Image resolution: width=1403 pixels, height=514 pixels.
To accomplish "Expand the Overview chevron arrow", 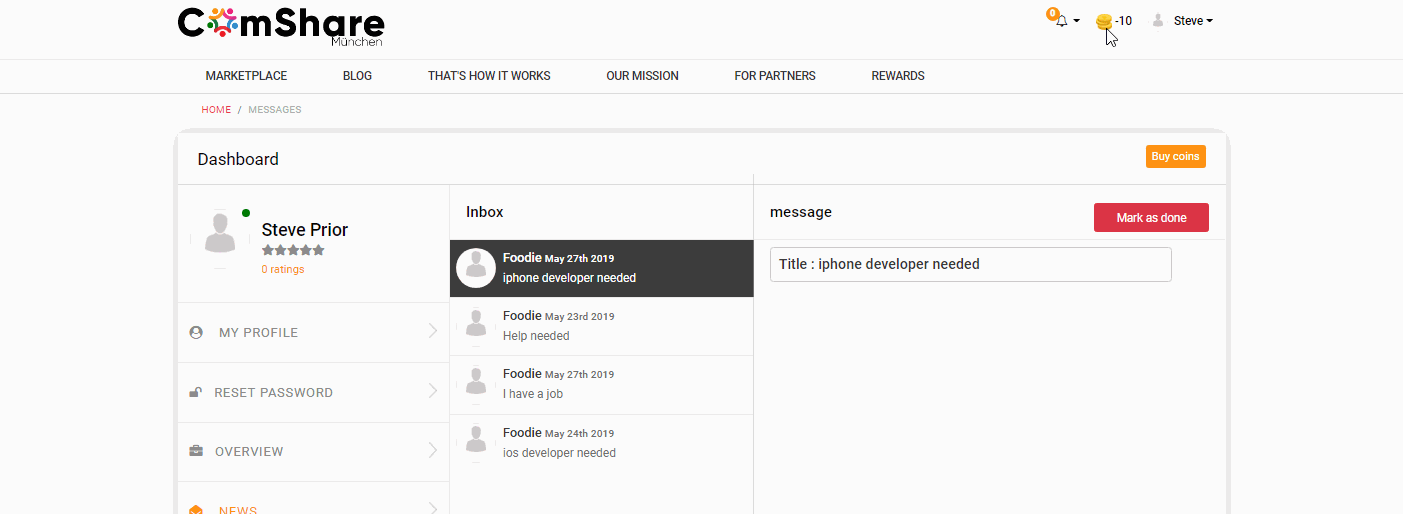I will tap(433, 451).
